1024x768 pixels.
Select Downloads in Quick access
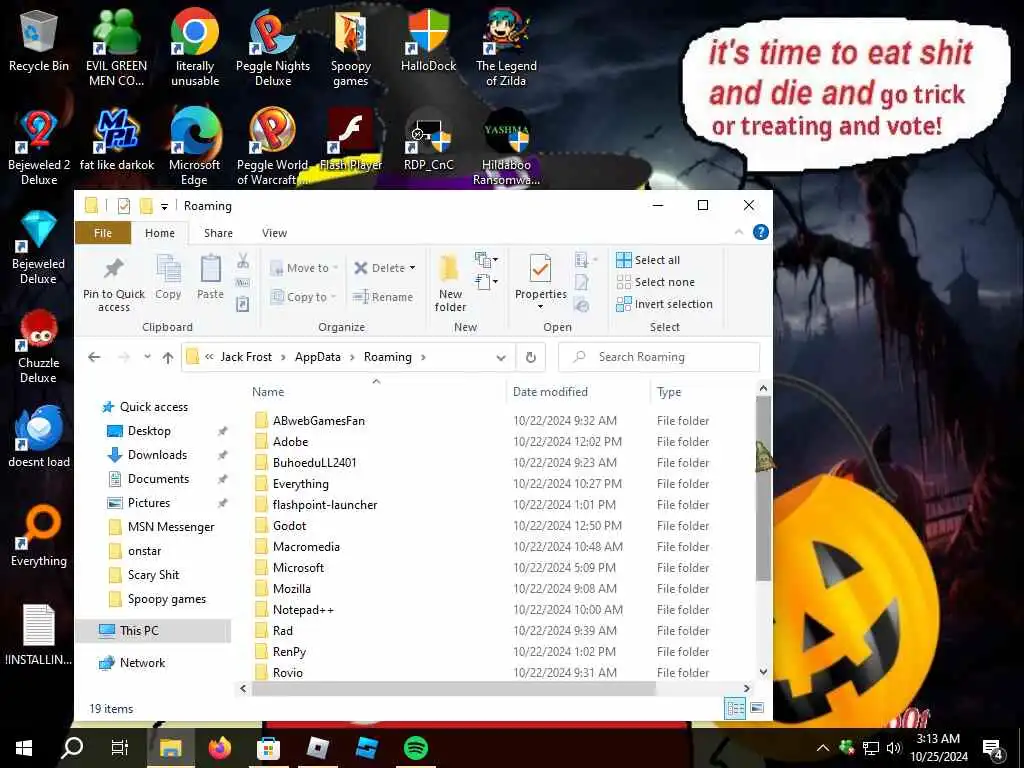[x=157, y=455]
